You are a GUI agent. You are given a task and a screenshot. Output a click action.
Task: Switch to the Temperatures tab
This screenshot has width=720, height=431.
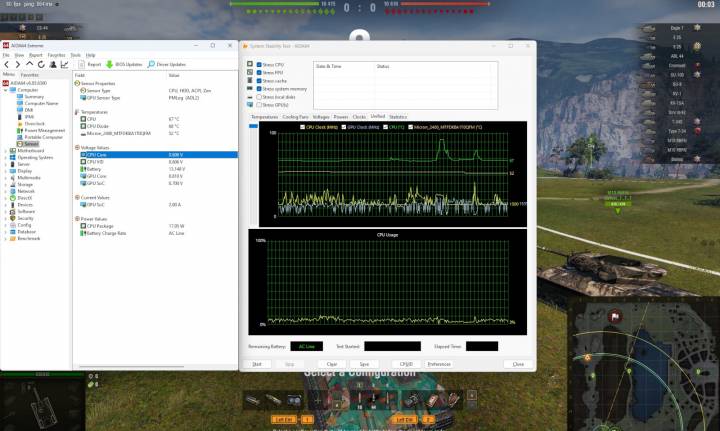[264, 117]
